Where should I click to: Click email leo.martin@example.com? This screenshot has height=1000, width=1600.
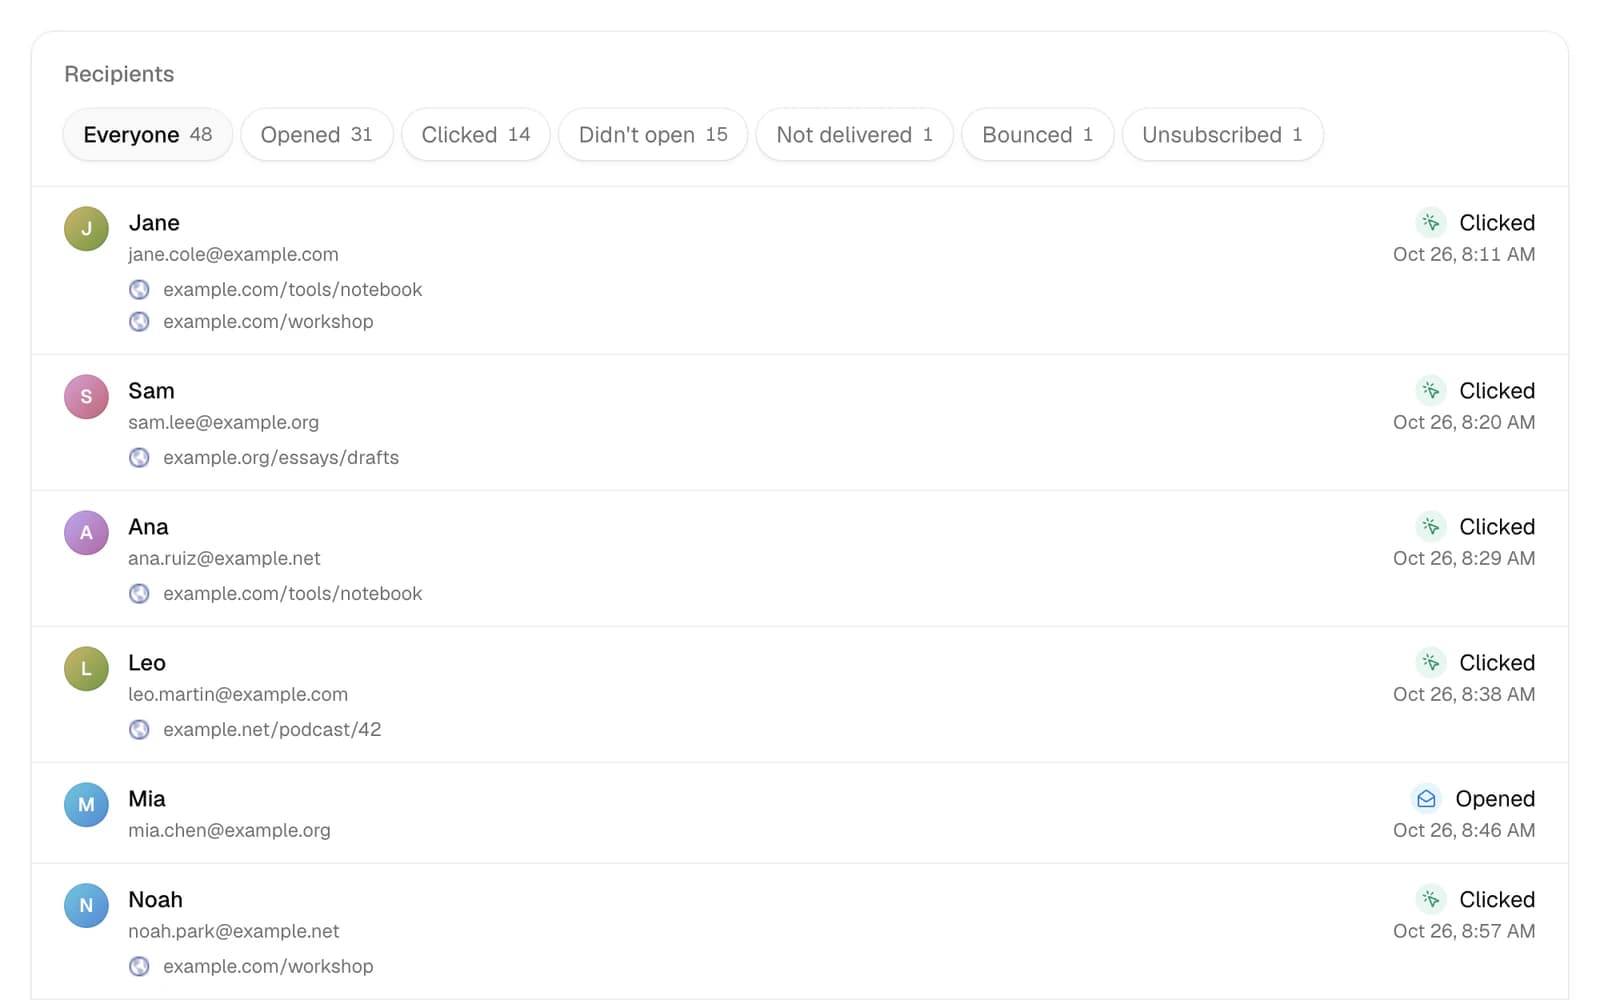(x=238, y=694)
